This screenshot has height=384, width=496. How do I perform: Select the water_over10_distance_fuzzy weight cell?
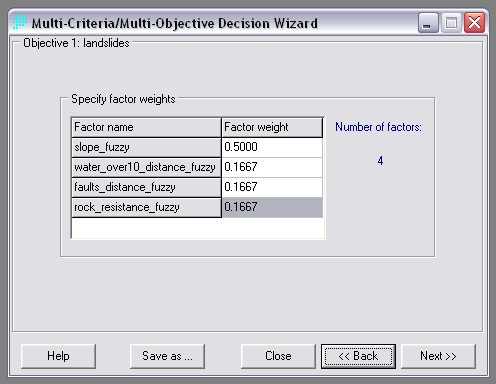coord(272,167)
